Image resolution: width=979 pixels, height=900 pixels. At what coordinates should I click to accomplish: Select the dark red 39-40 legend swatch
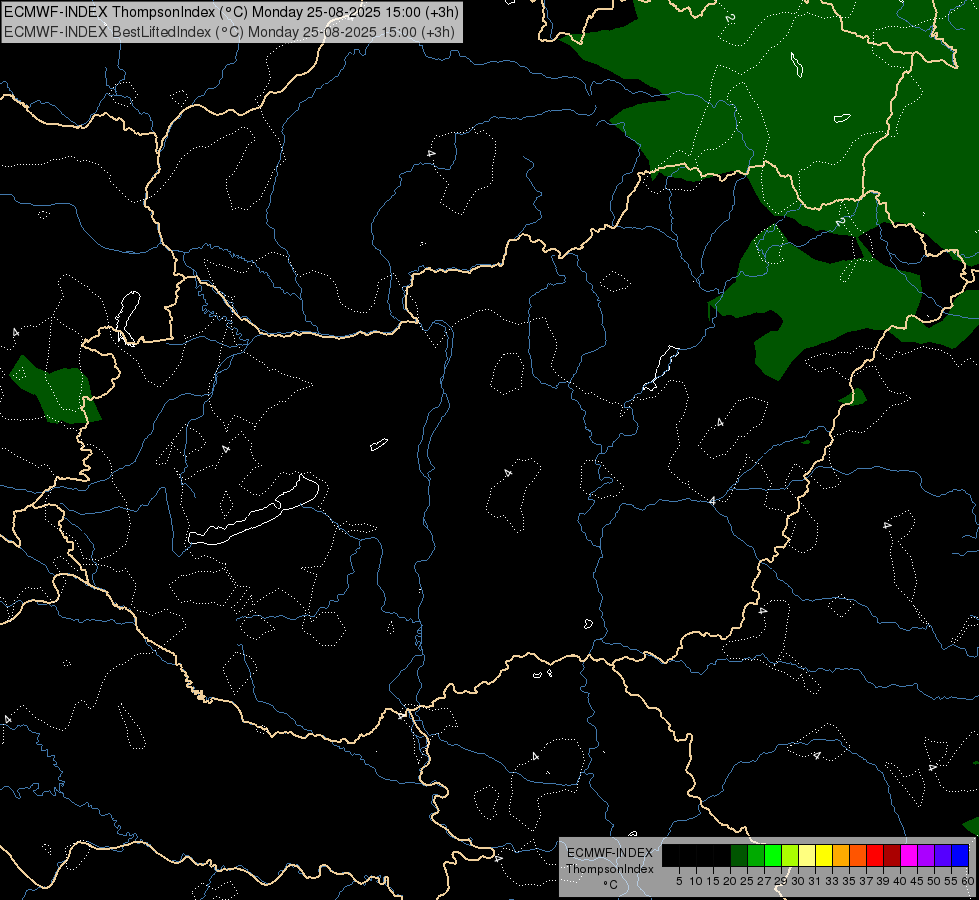892,855
